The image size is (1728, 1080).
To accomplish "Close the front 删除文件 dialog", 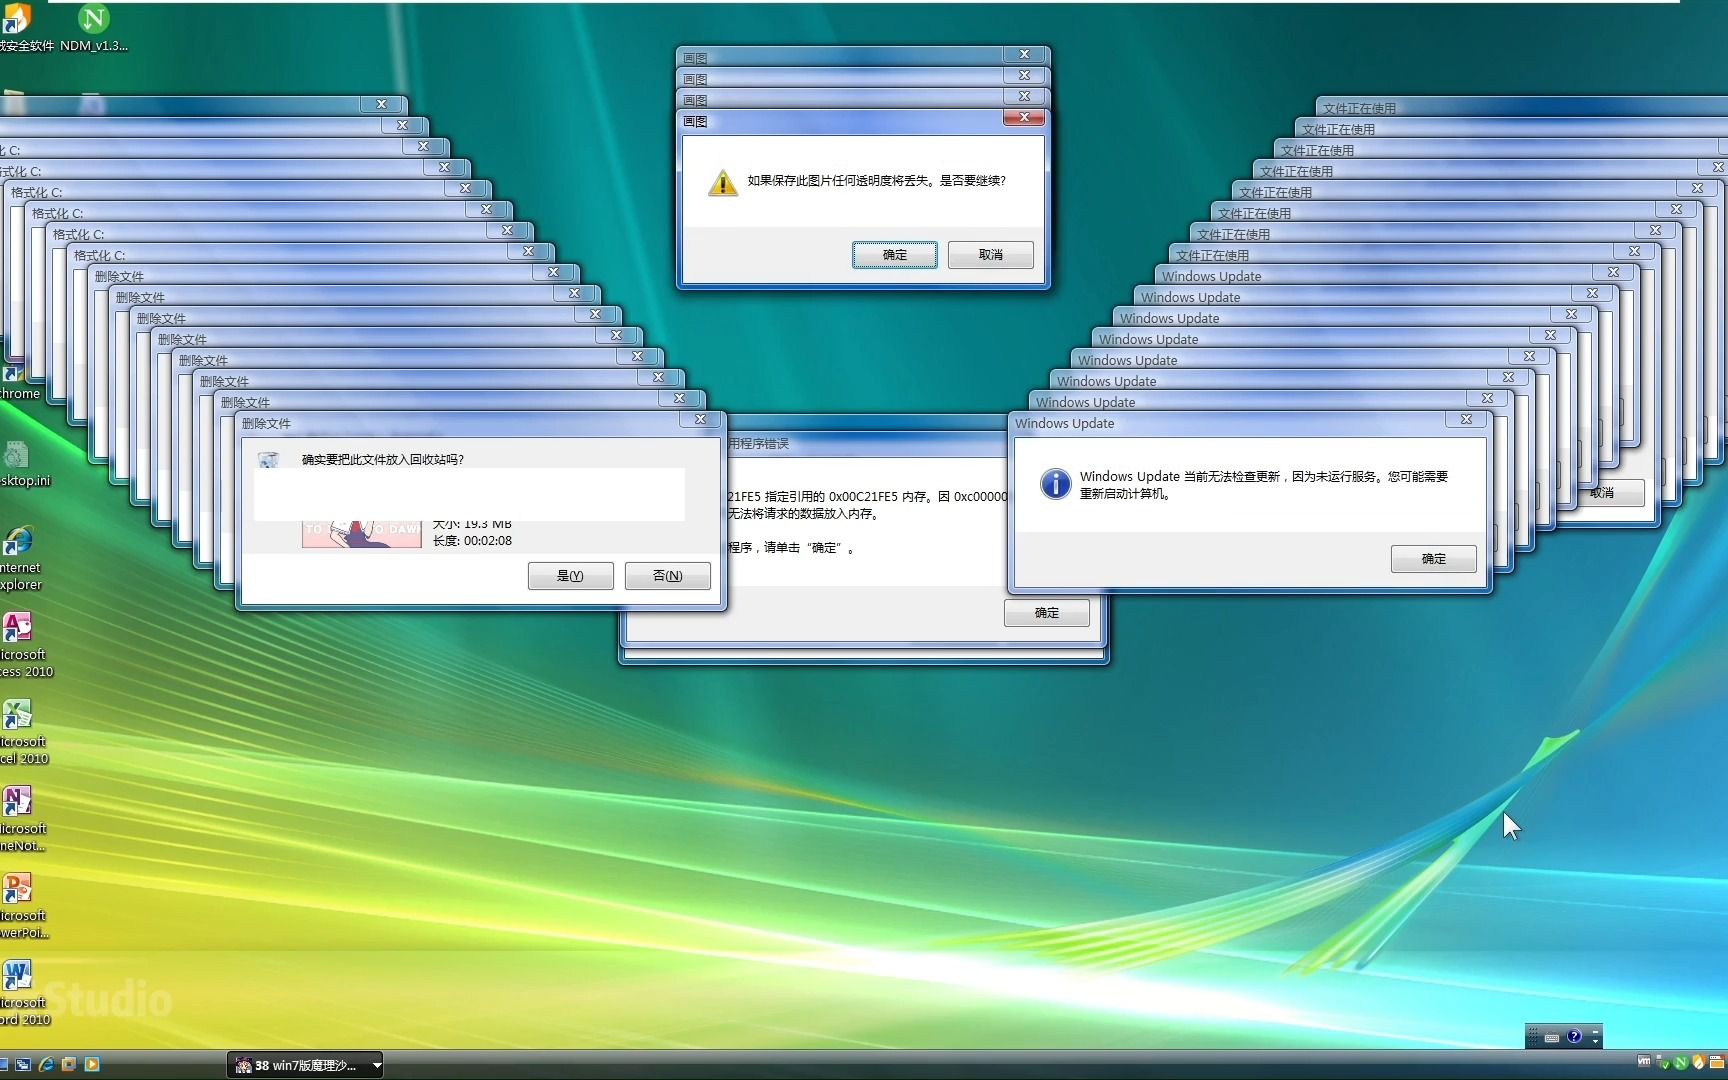I will (x=700, y=420).
